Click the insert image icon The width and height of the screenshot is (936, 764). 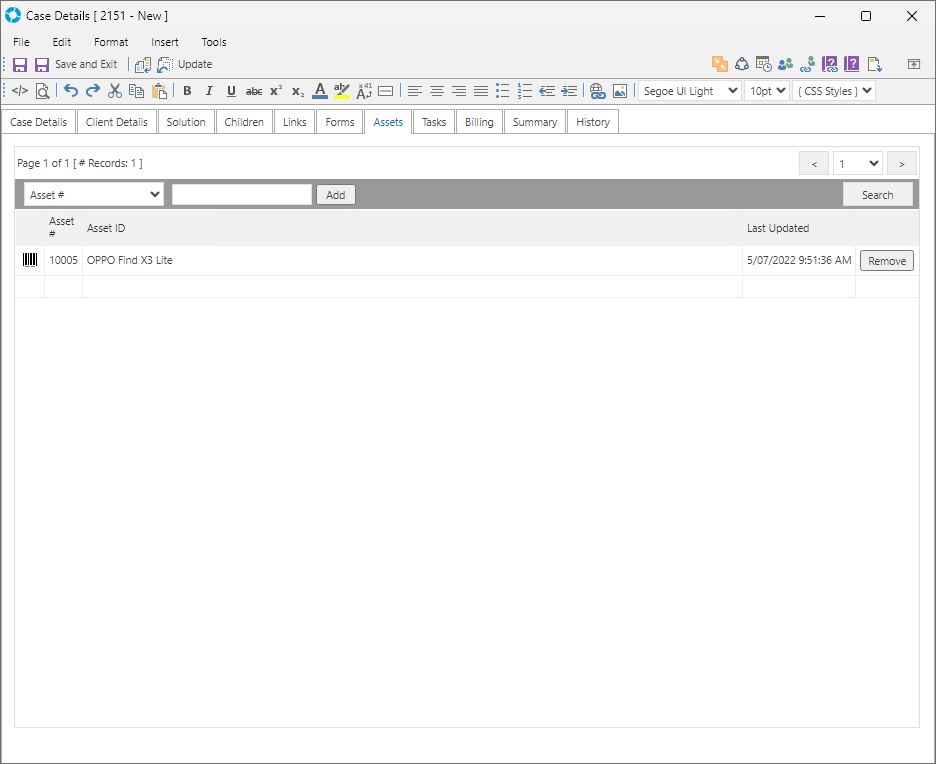point(620,91)
